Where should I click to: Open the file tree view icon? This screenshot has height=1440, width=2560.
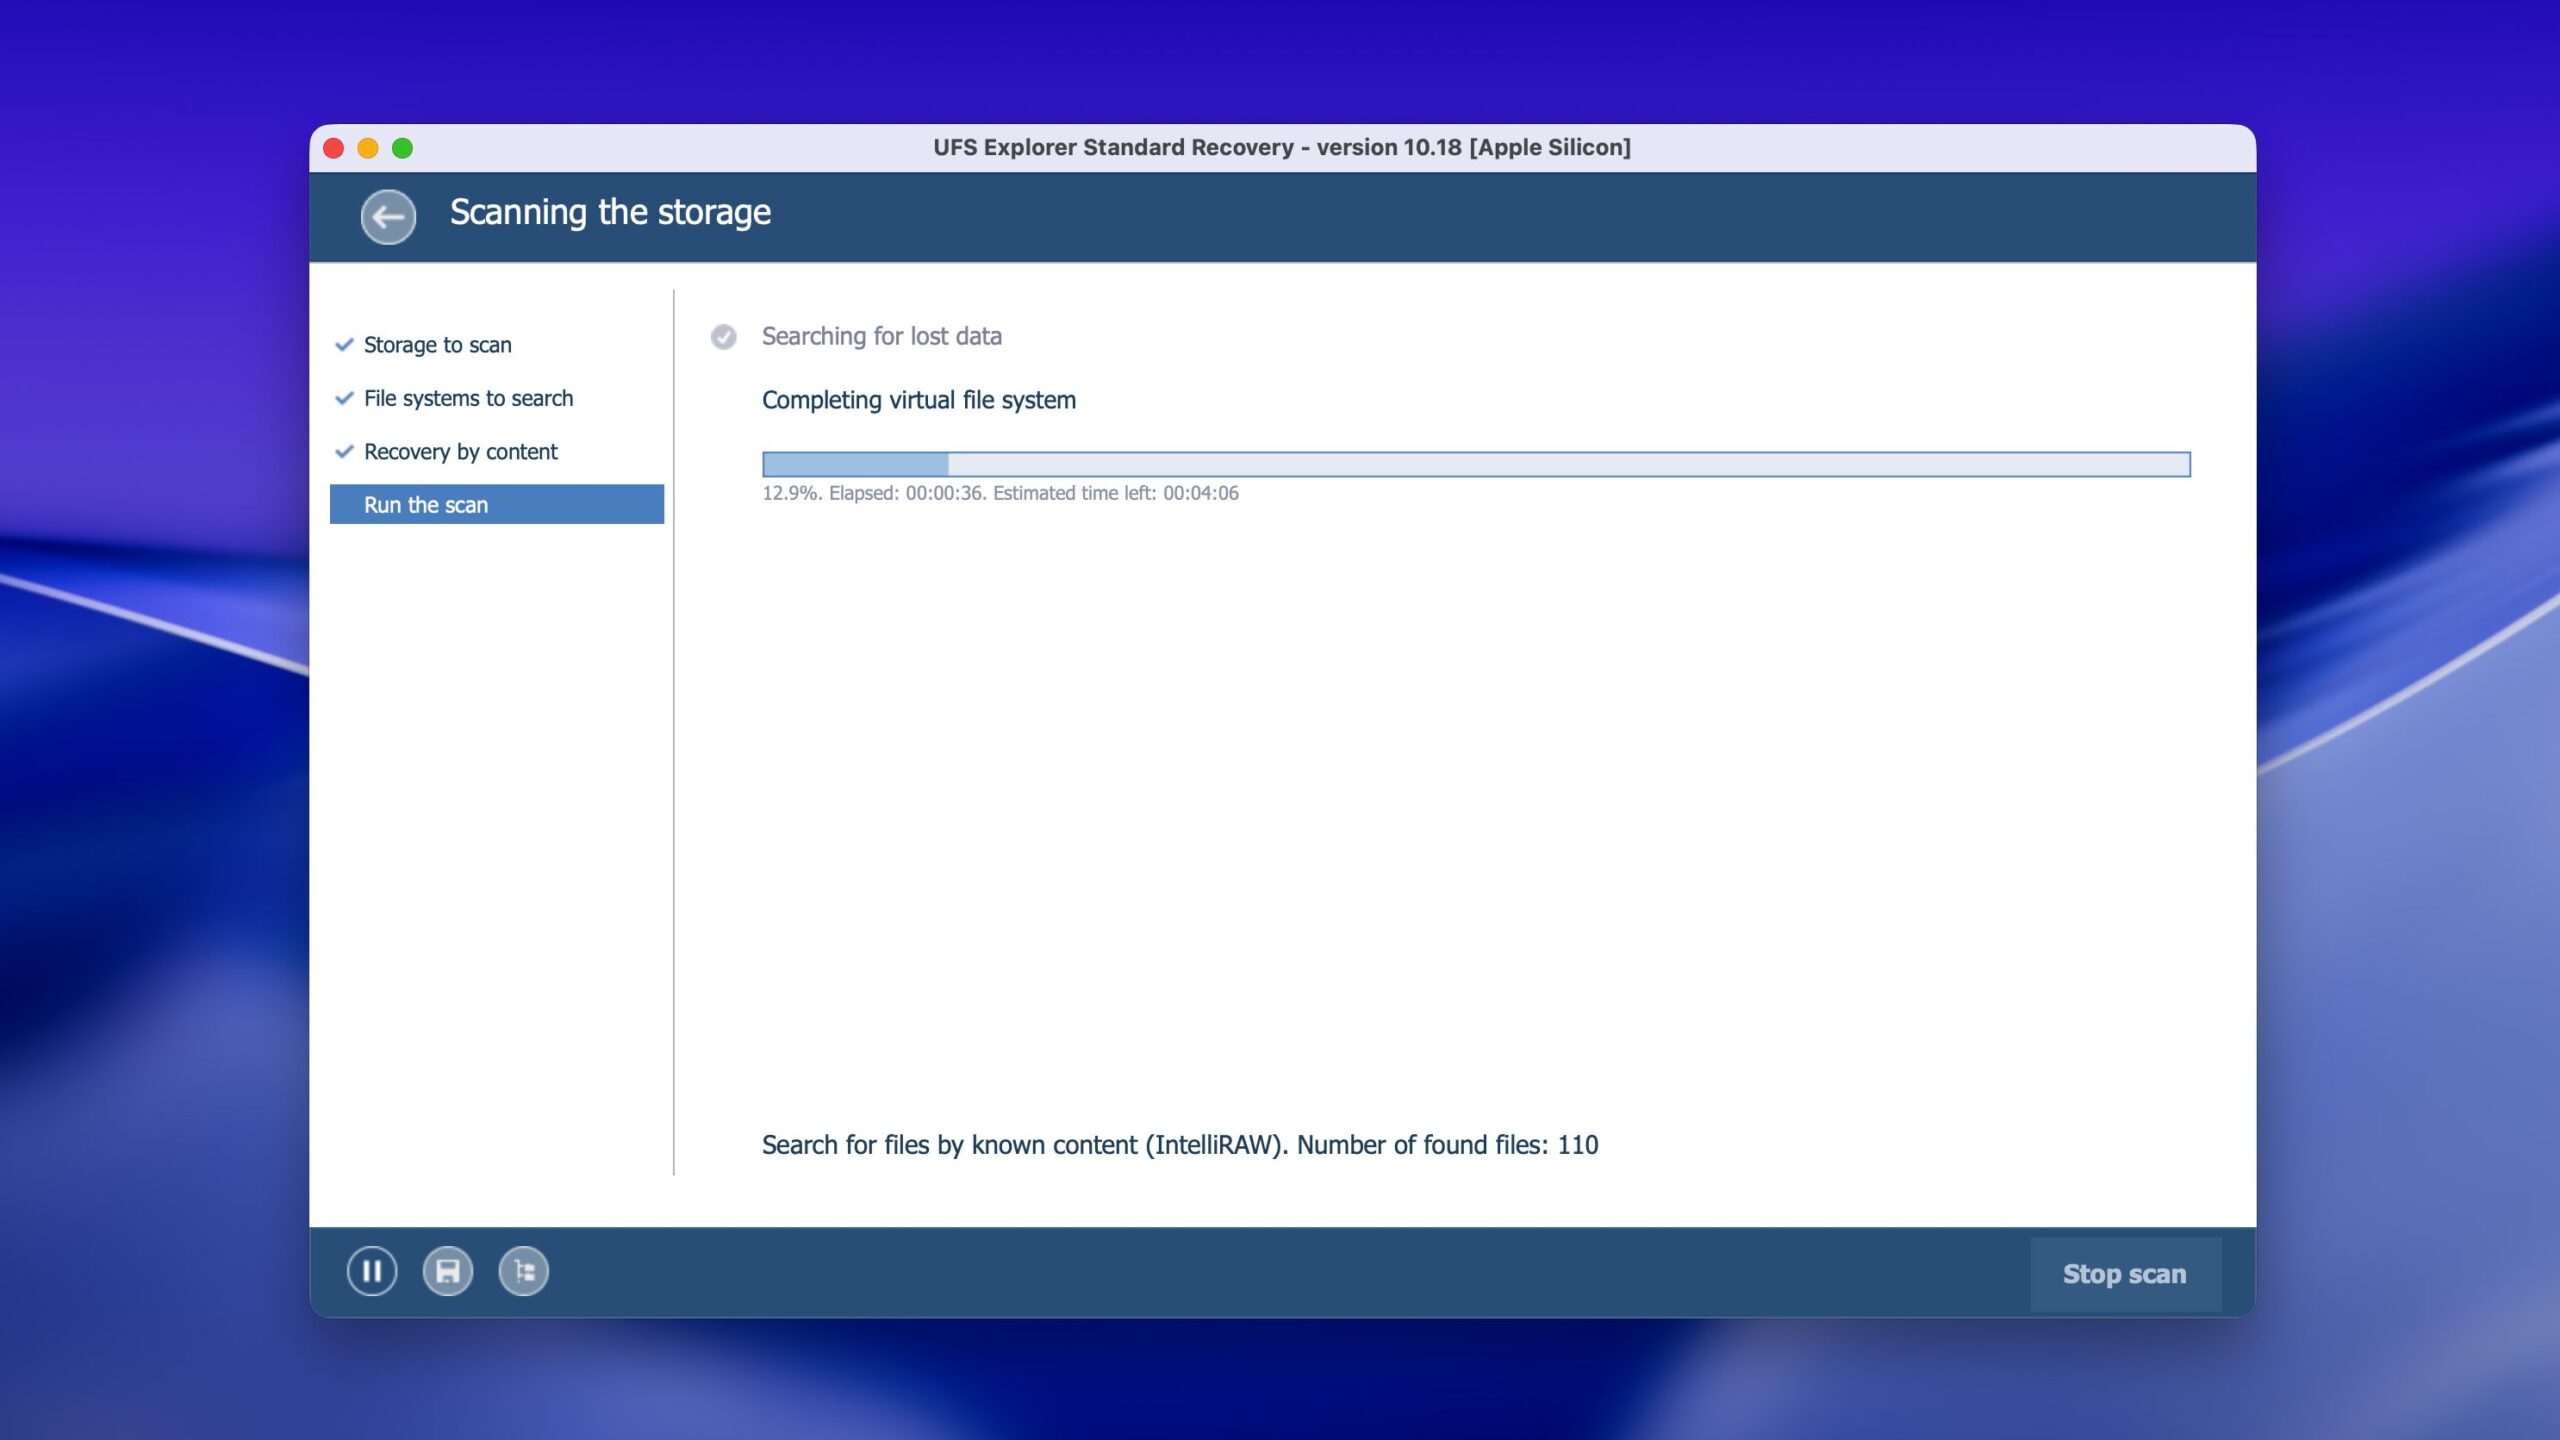pyautogui.click(x=524, y=1271)
